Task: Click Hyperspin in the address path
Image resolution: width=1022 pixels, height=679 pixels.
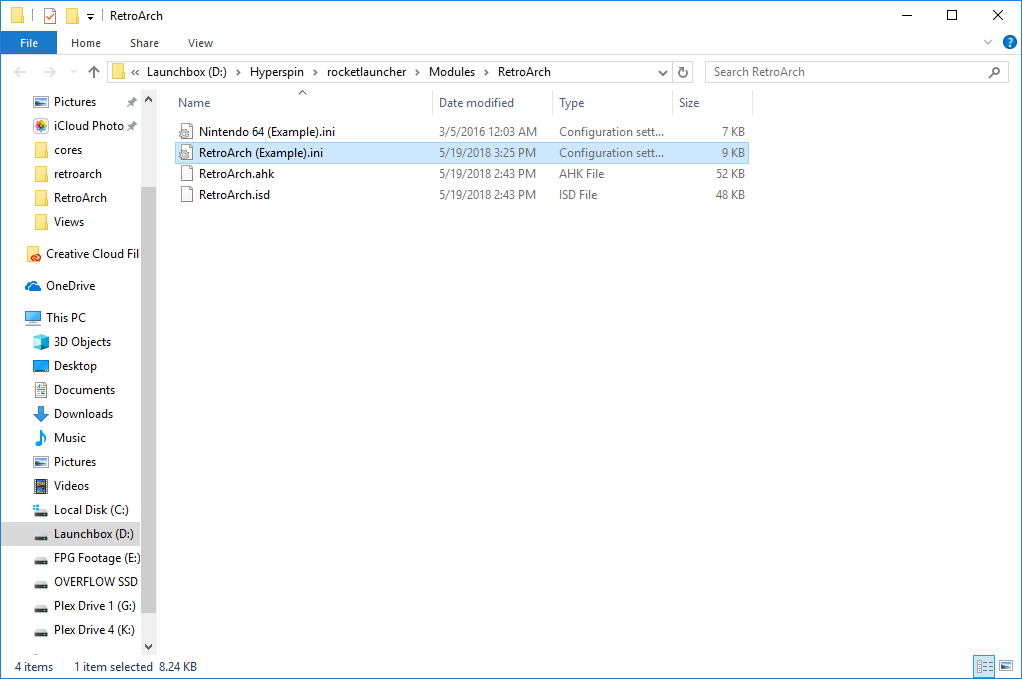Action: tap(276, 72)
